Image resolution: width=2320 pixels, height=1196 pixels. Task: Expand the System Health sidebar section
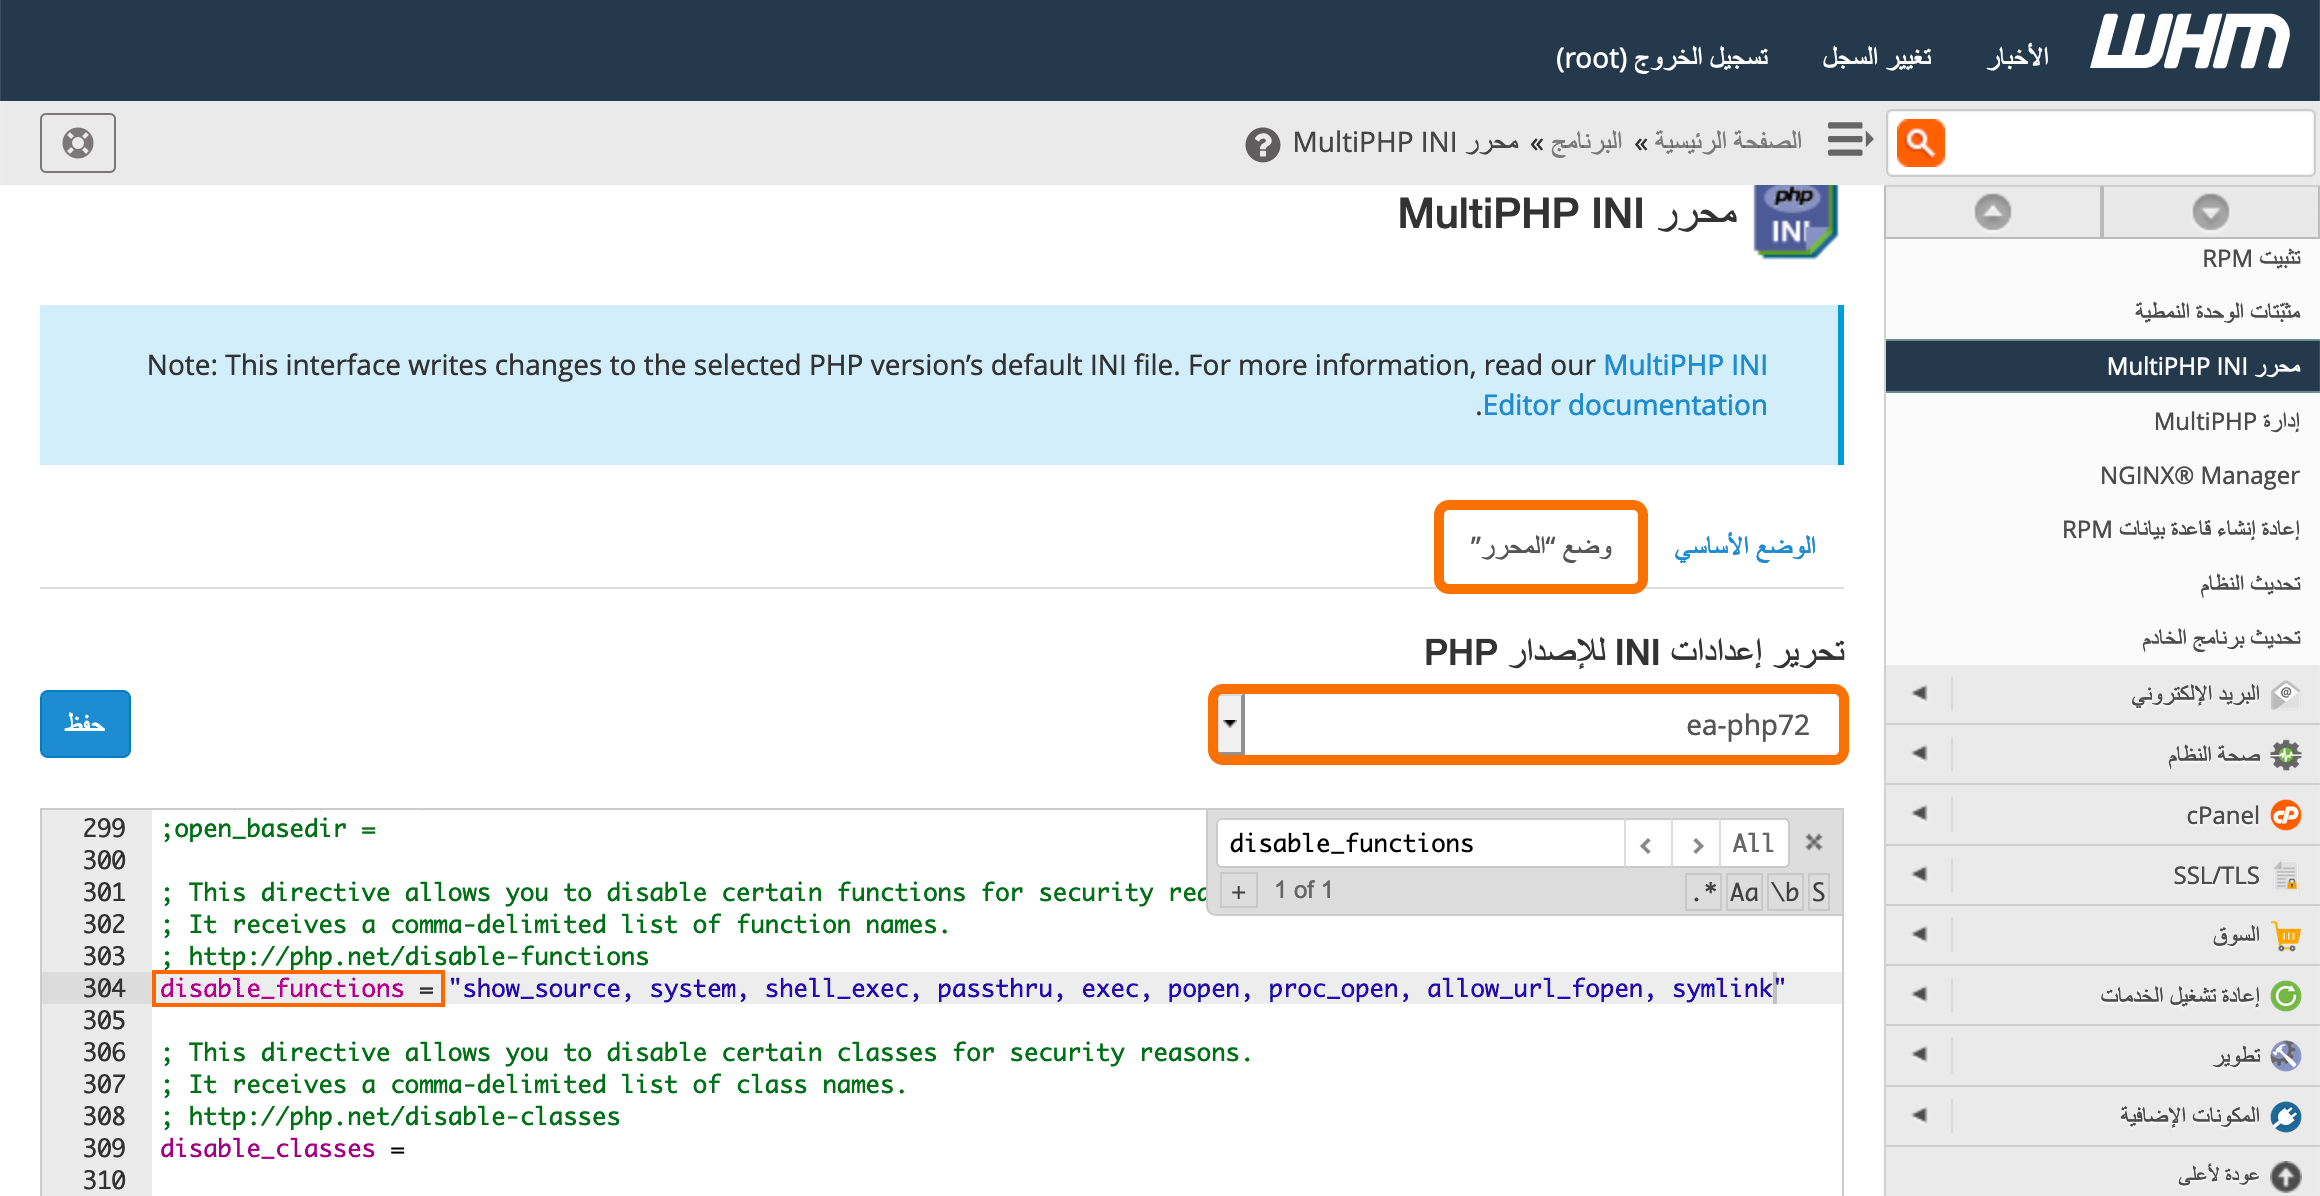coord(1919,753)
